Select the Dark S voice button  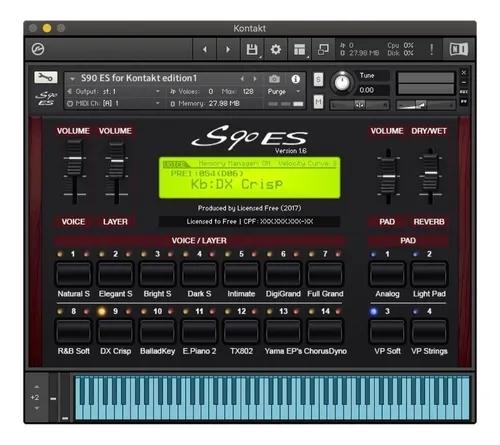[x=199, y=274]
